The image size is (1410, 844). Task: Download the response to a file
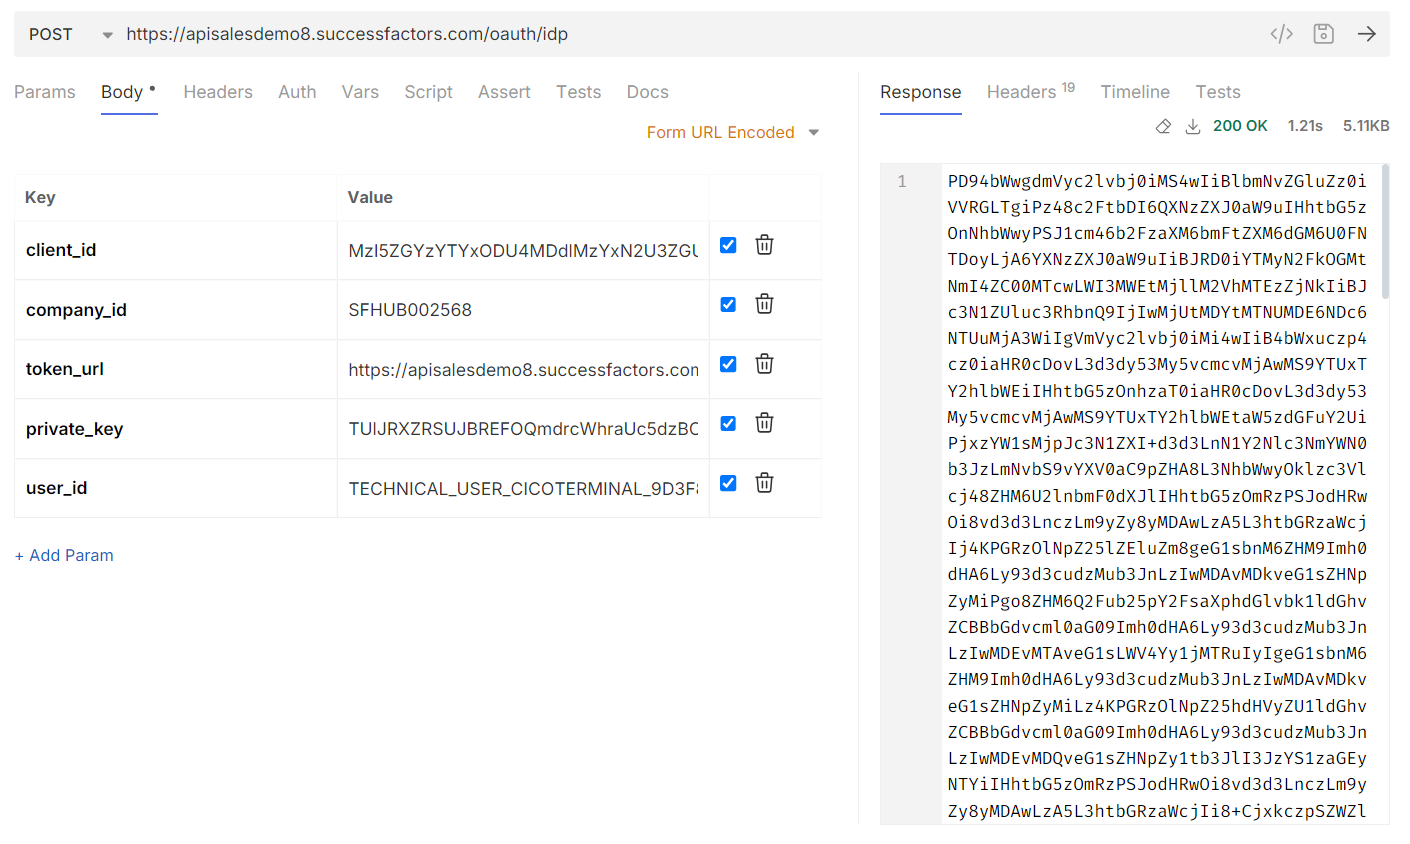pyautogui.click(x=1193, y=126)
